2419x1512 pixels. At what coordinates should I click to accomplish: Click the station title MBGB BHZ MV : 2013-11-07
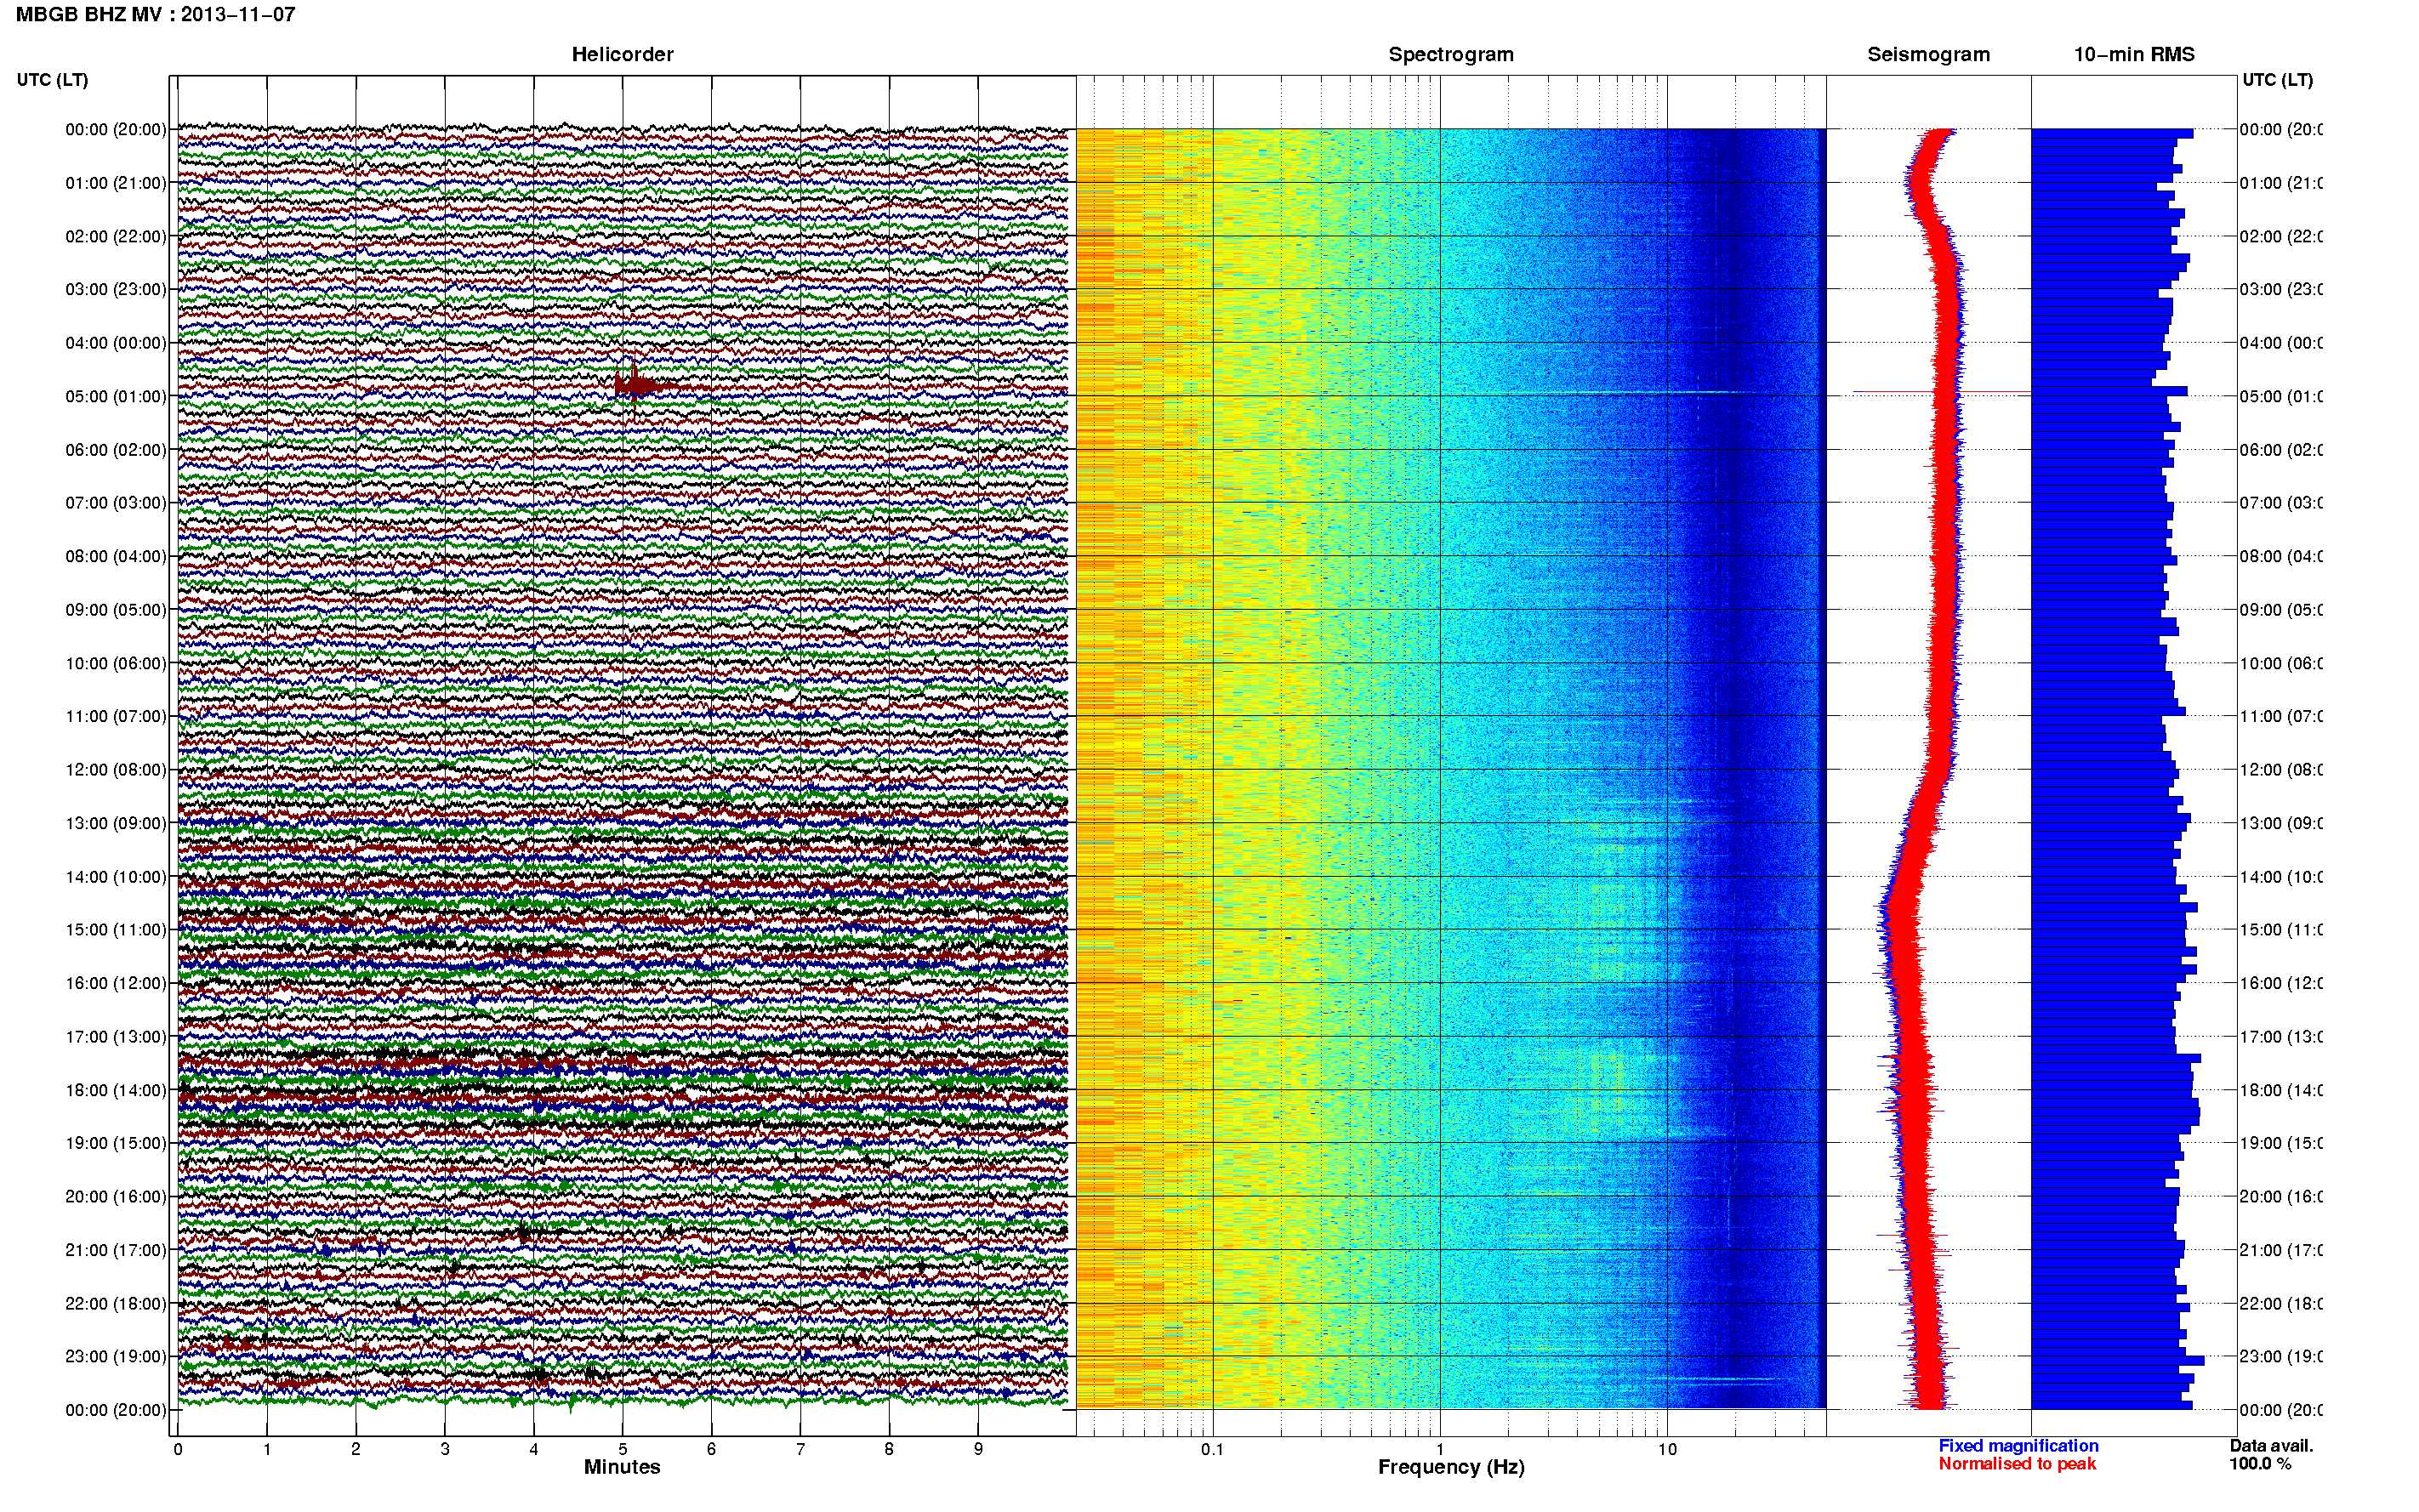click(156, 15)
